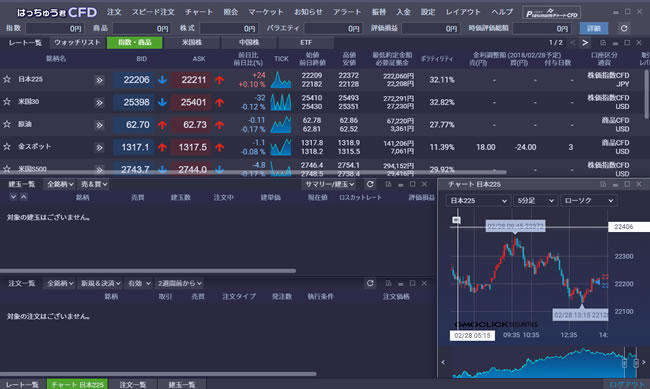The height and width of the screenshot is (389, 650).
Task: Toggle favorite star for 原油
Action: 7,124
